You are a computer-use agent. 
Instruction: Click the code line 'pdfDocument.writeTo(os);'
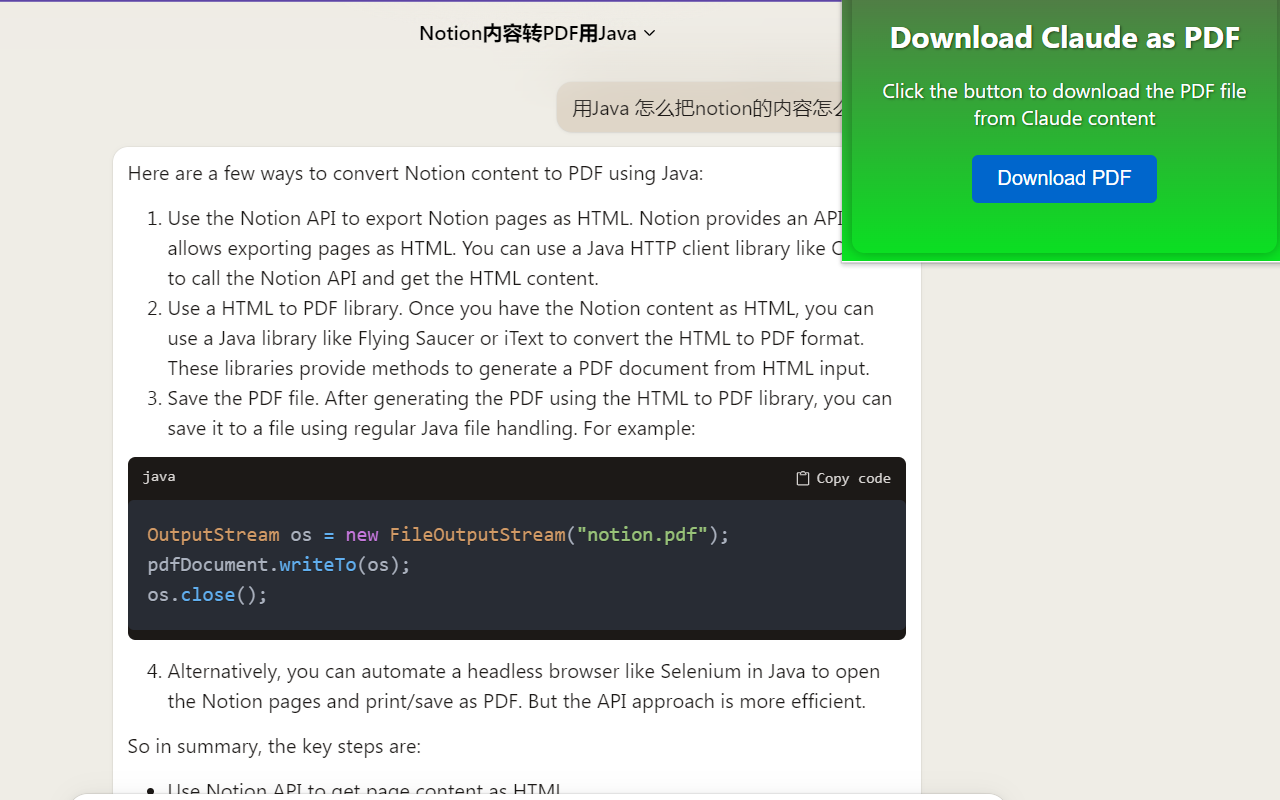279,565
